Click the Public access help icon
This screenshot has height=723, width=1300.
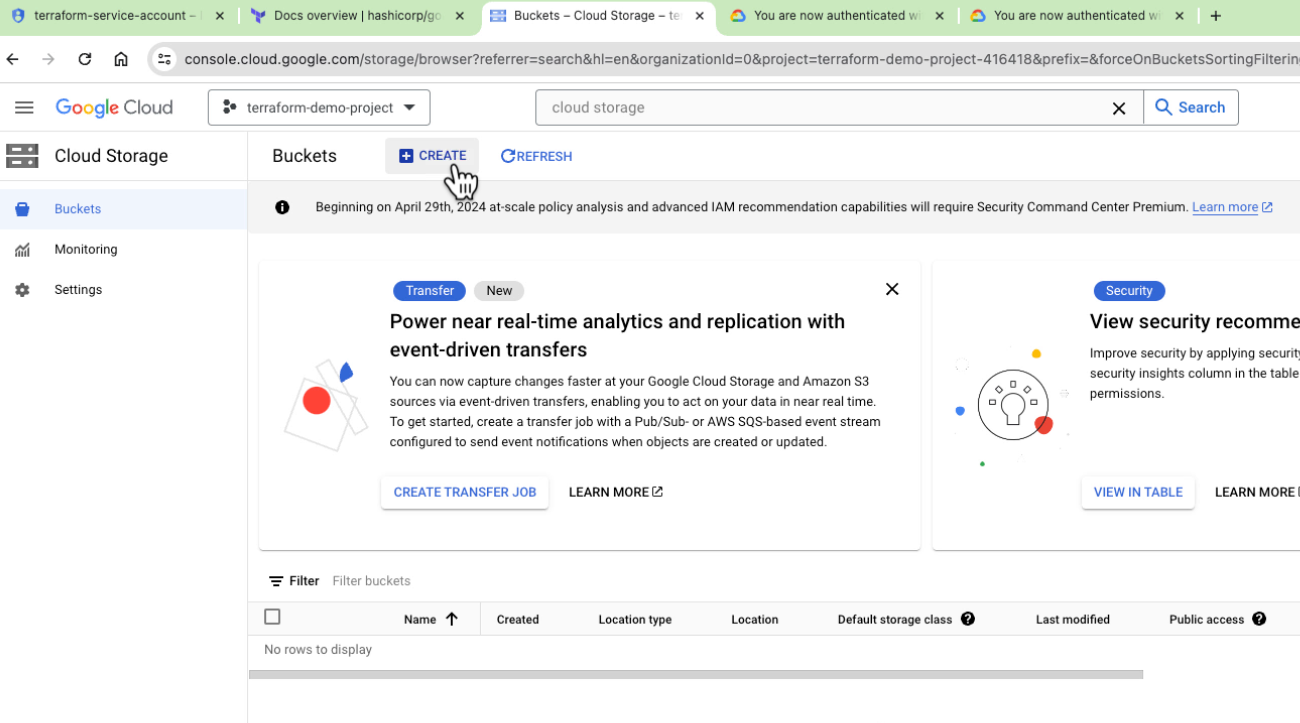(x=1259, y=618)
